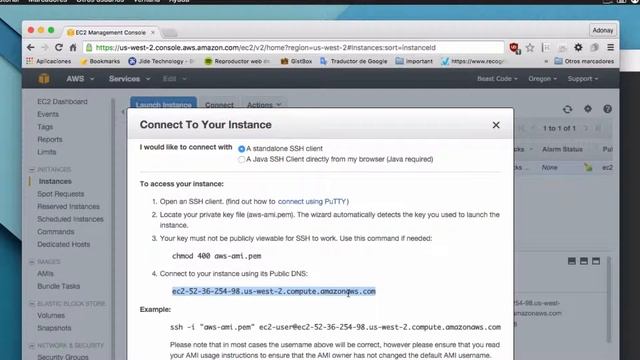
Task: Open Snapshots in sidebar
Action: pos(54,329)
